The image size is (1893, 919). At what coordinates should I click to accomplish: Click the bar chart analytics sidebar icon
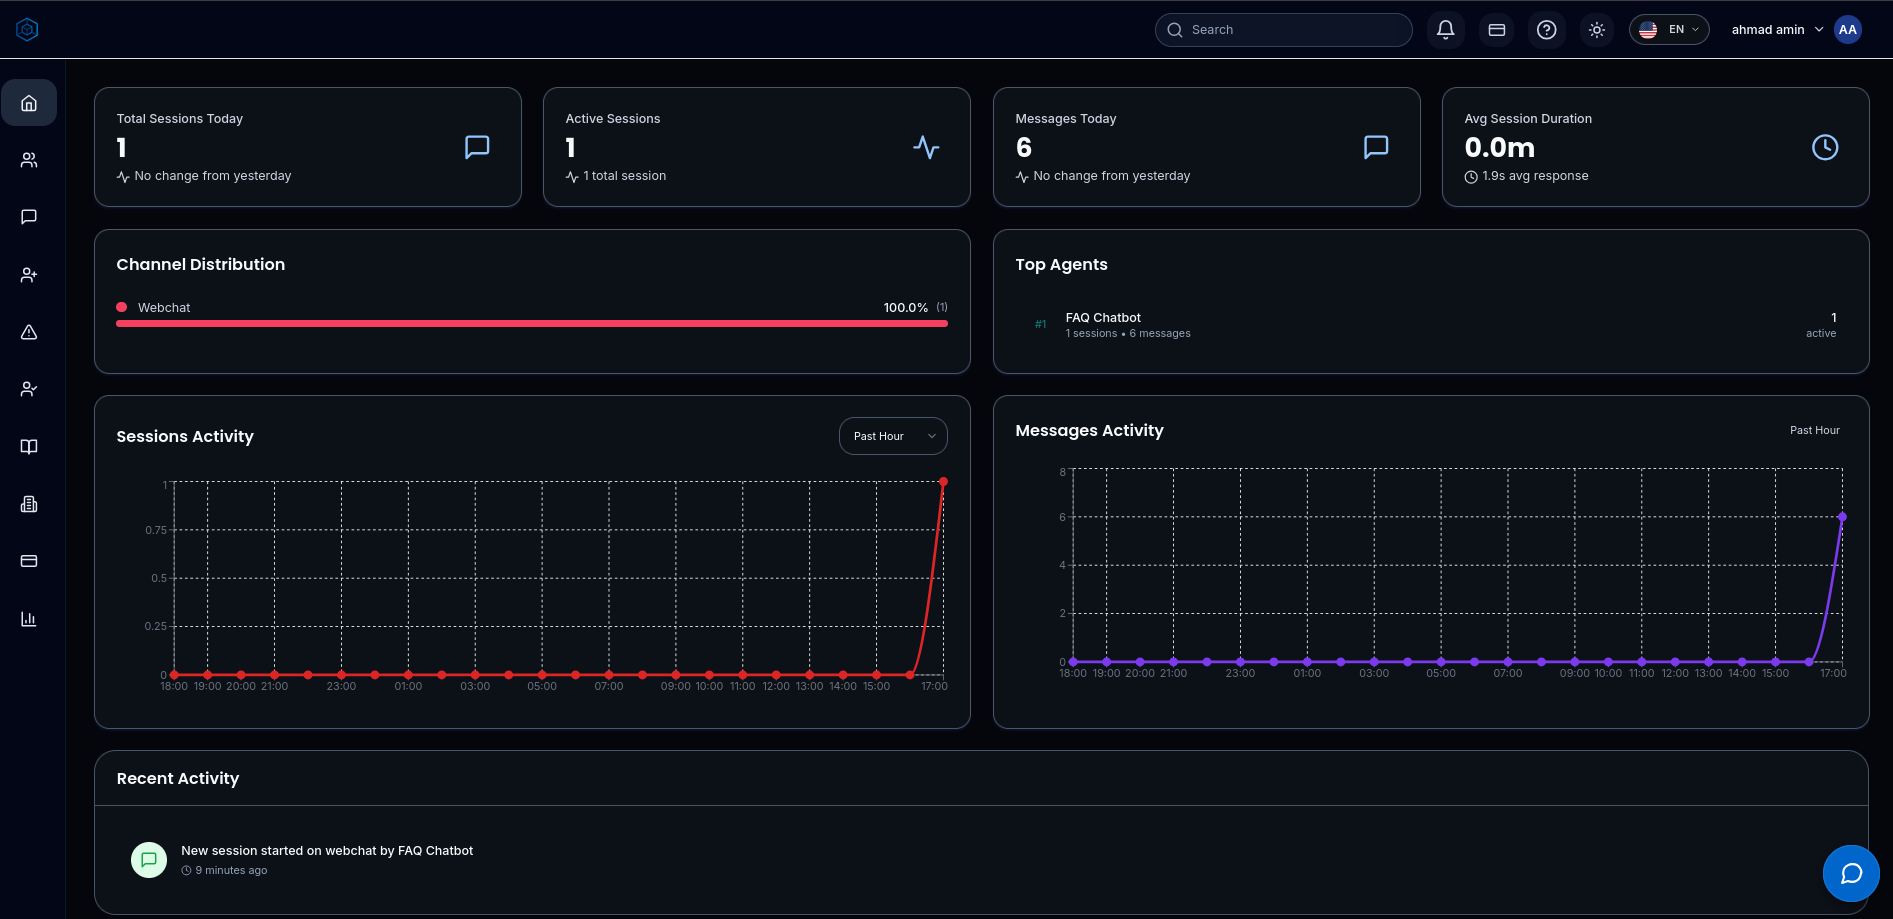click(29, 619)
